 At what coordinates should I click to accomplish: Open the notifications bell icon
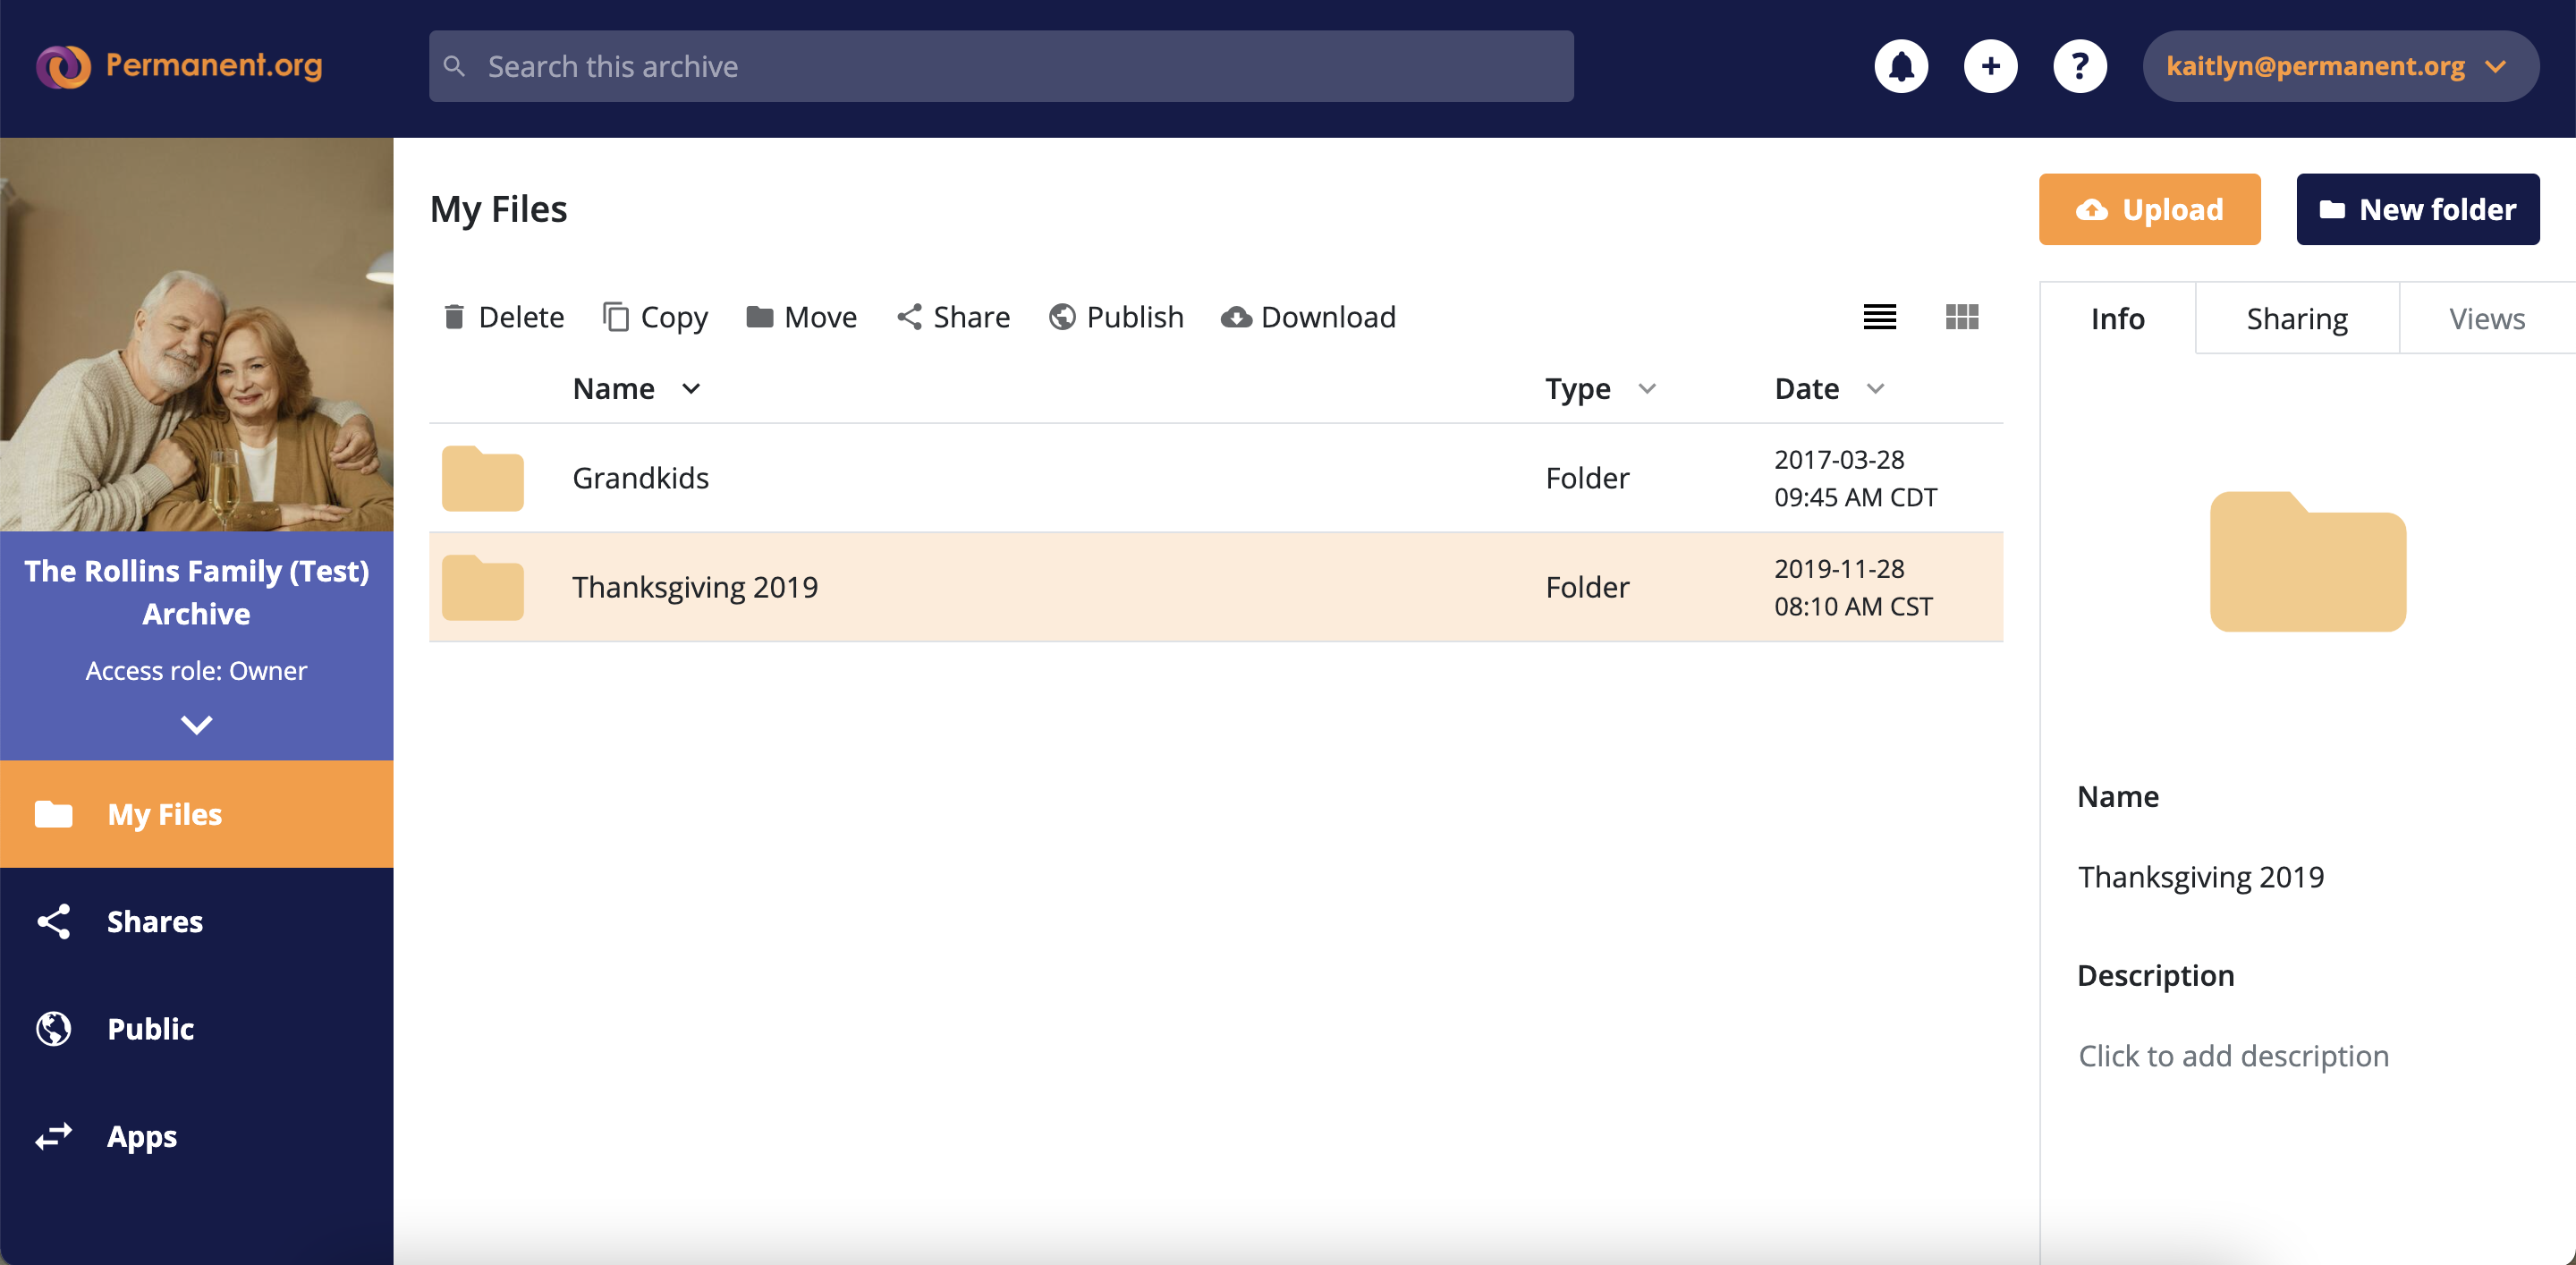click(x=1901, y=66)
